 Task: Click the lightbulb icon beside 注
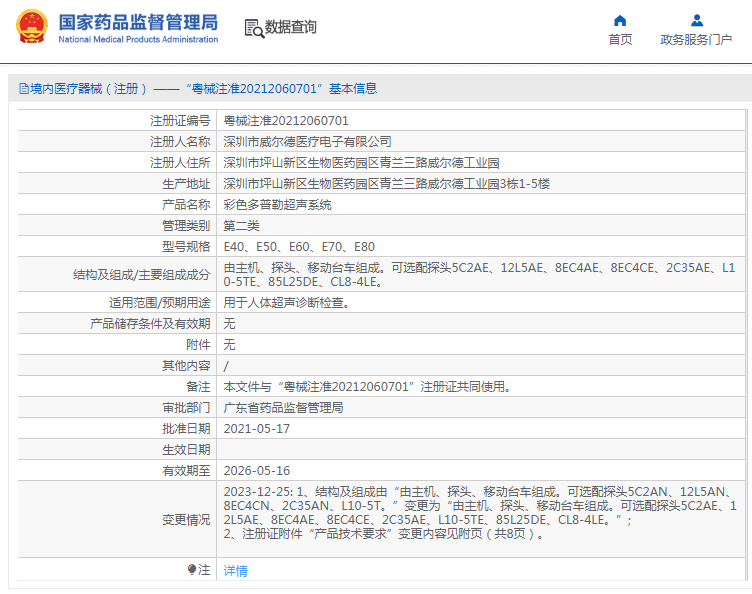coord(192,570)
